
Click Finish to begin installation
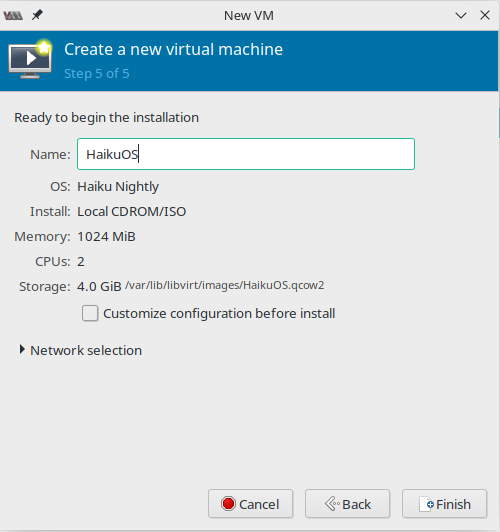[x=444, y=504]
